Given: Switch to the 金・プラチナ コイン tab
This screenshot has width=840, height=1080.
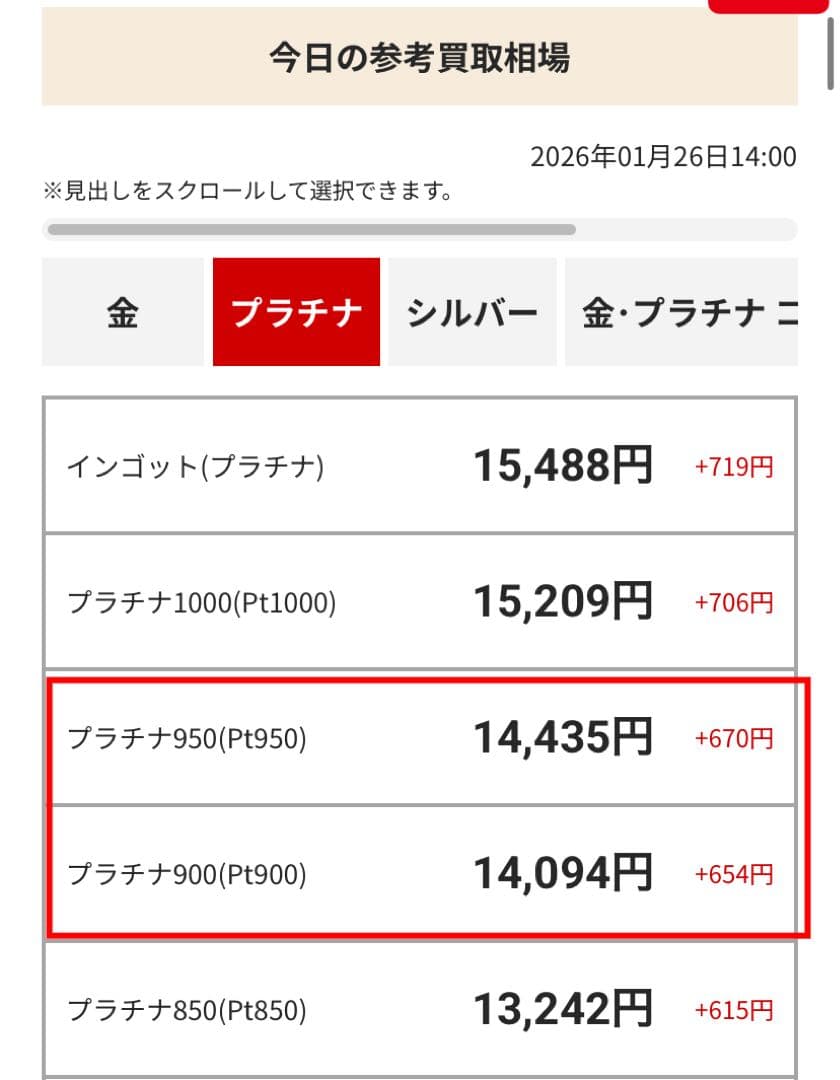Looking at the screenshot, I should 690,312.
